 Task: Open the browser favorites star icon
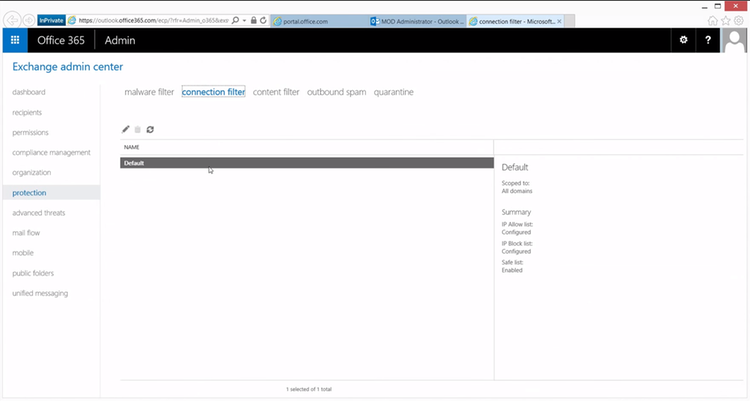pos(726,20)
